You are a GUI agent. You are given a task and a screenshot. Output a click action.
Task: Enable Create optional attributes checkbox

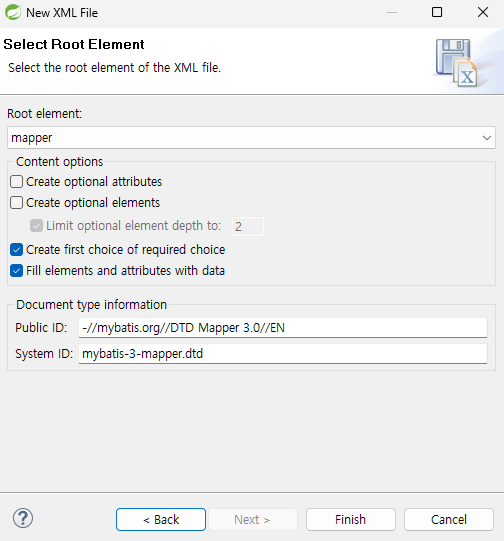pos(17,181)
